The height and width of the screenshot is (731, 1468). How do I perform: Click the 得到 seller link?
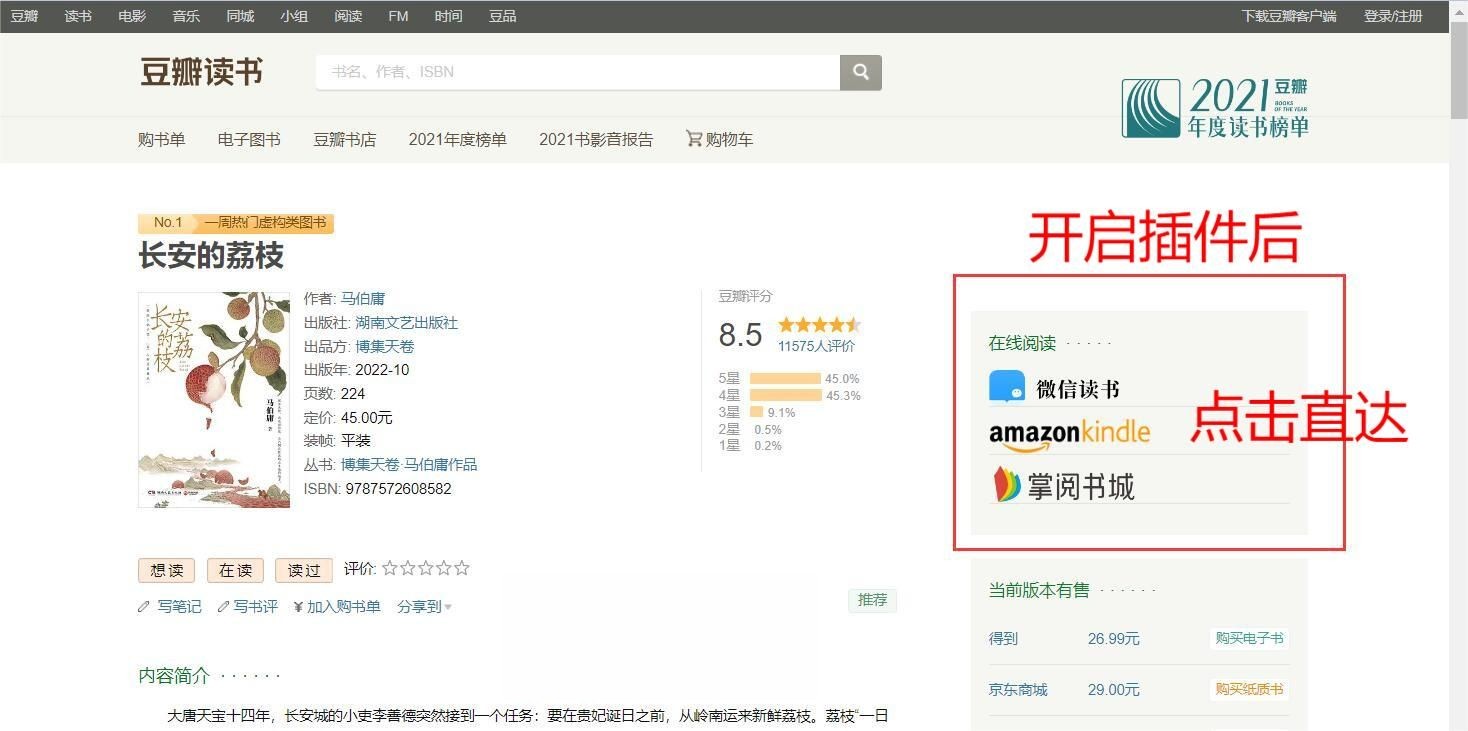(x=1003, y=638)
